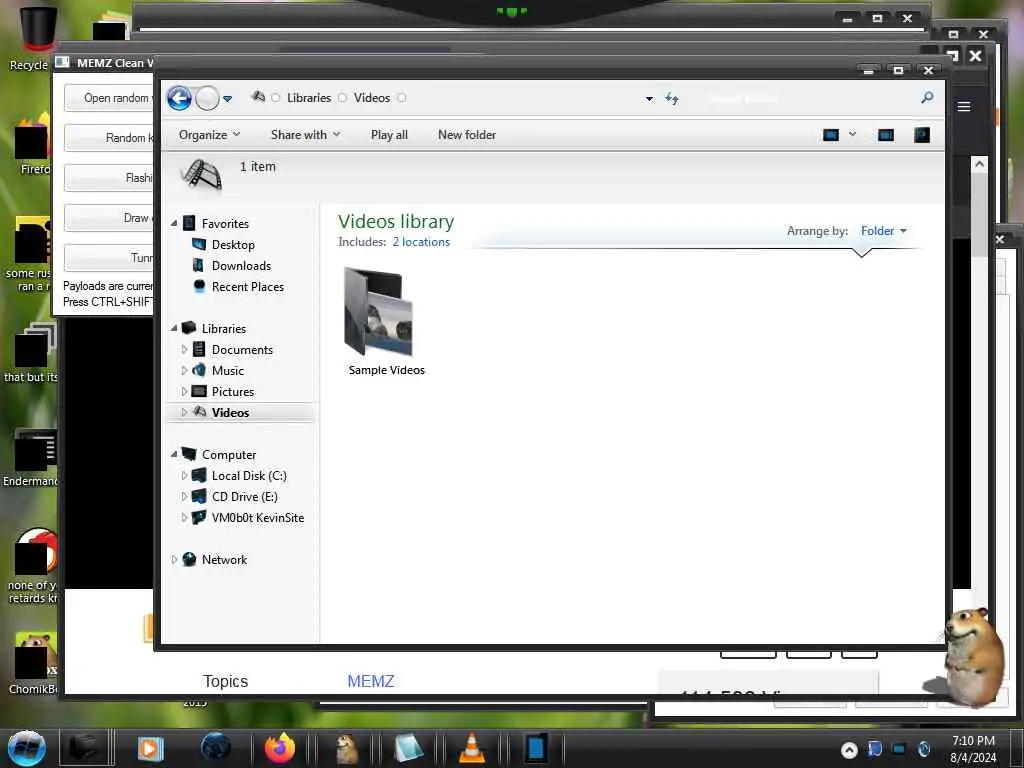Open the hamster taskbar icon
Image resolution: width=1024 pixels, height=768 pixels.
tap(346, 748)
